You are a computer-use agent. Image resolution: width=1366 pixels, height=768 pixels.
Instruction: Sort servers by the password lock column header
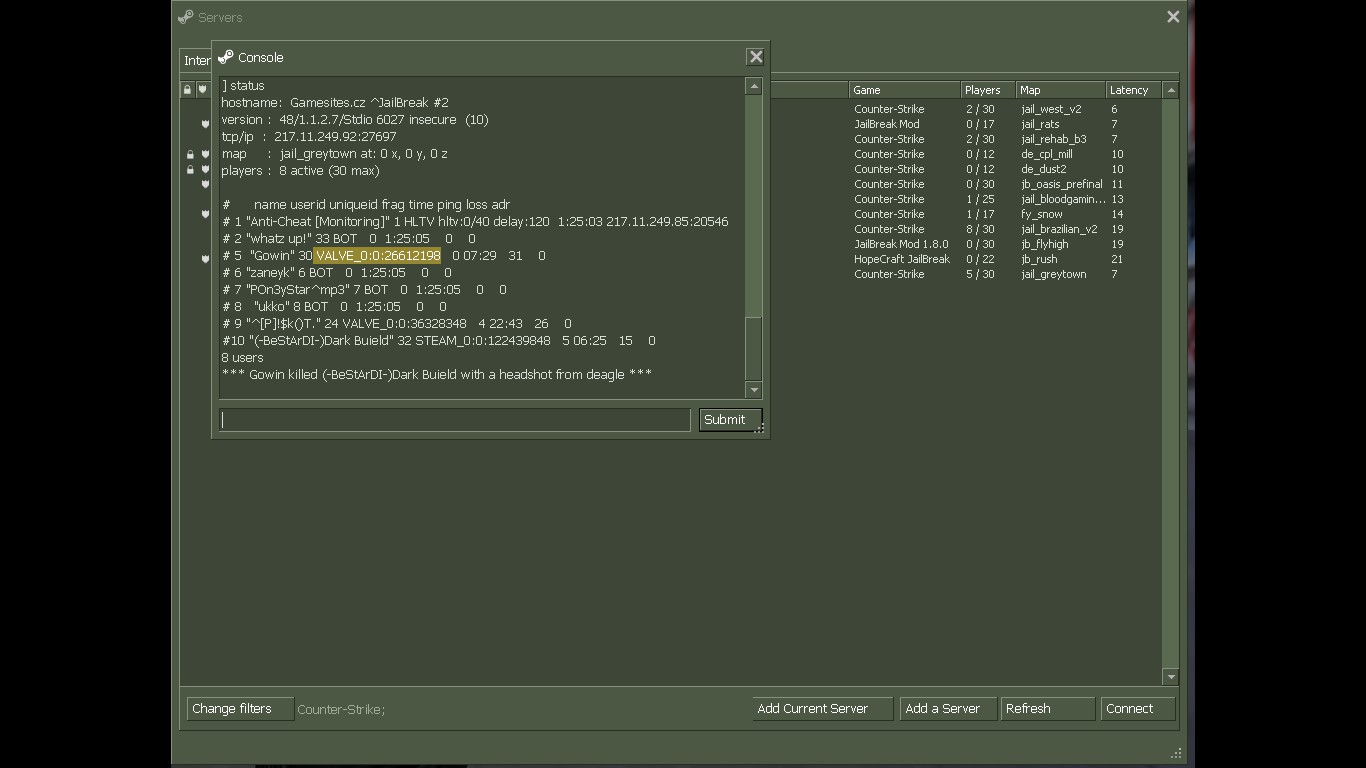[187, 90]
